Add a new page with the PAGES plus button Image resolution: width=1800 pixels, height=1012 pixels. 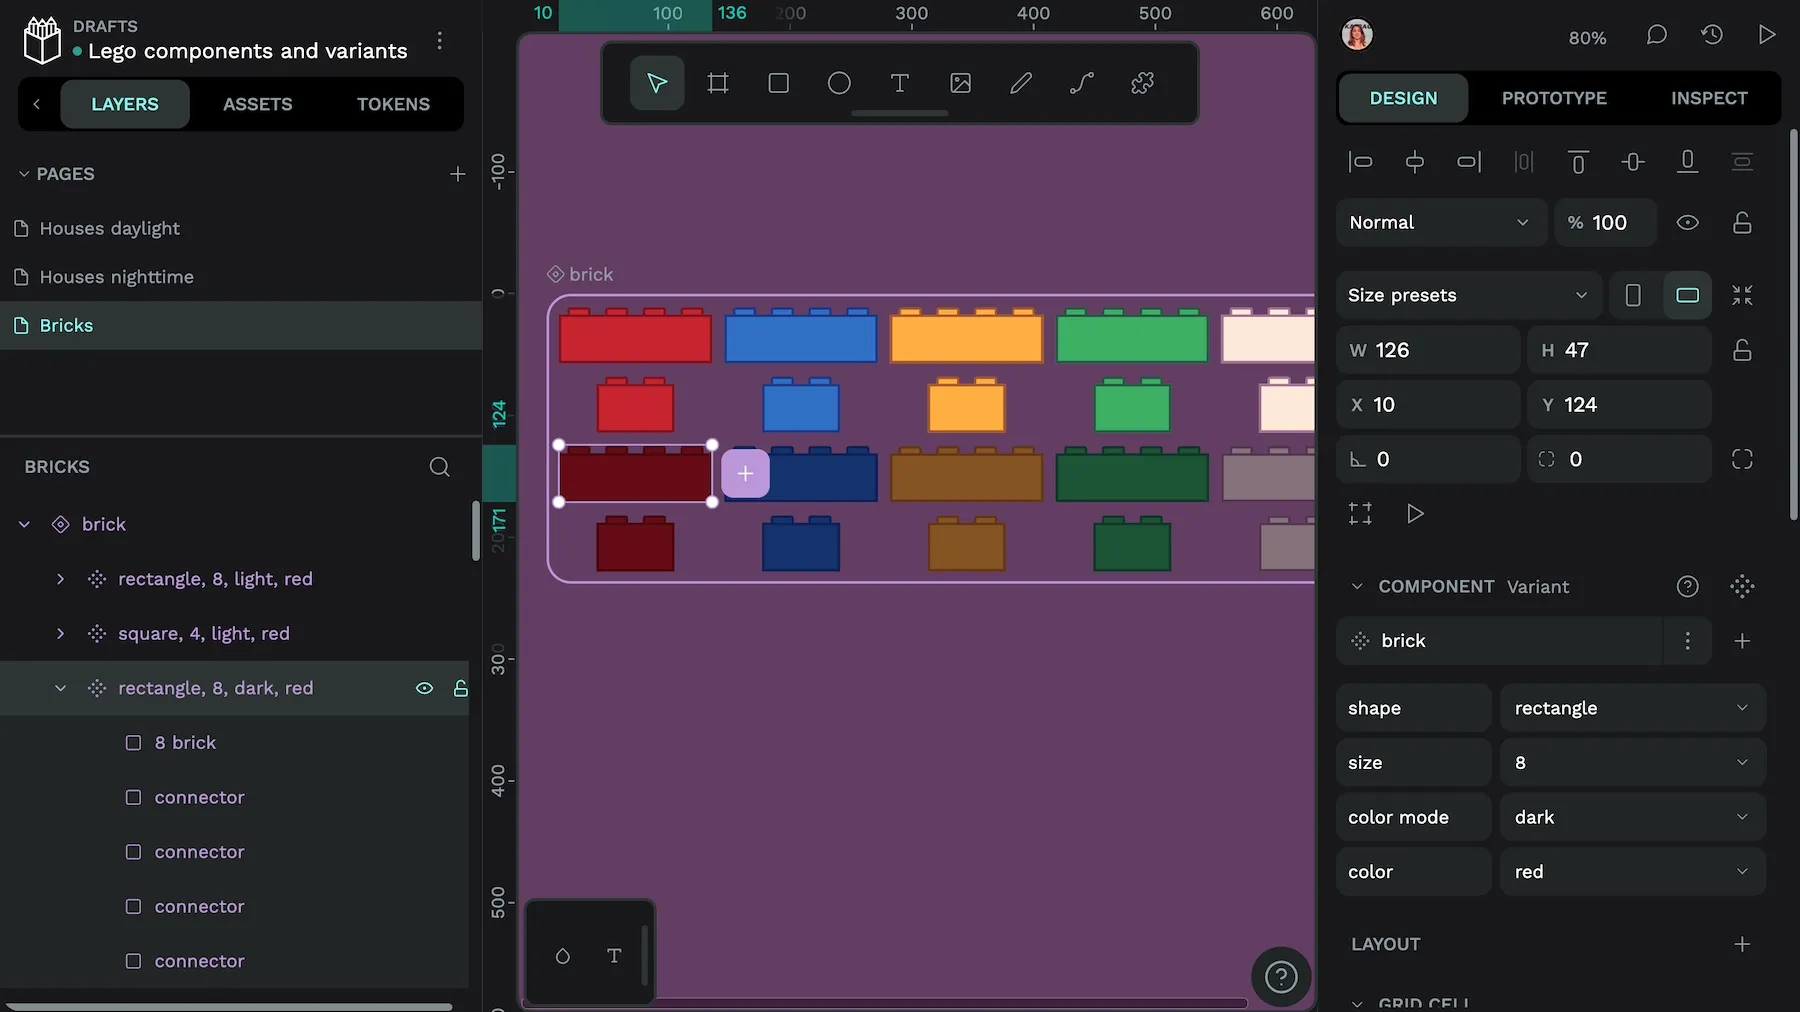(457, 173)
